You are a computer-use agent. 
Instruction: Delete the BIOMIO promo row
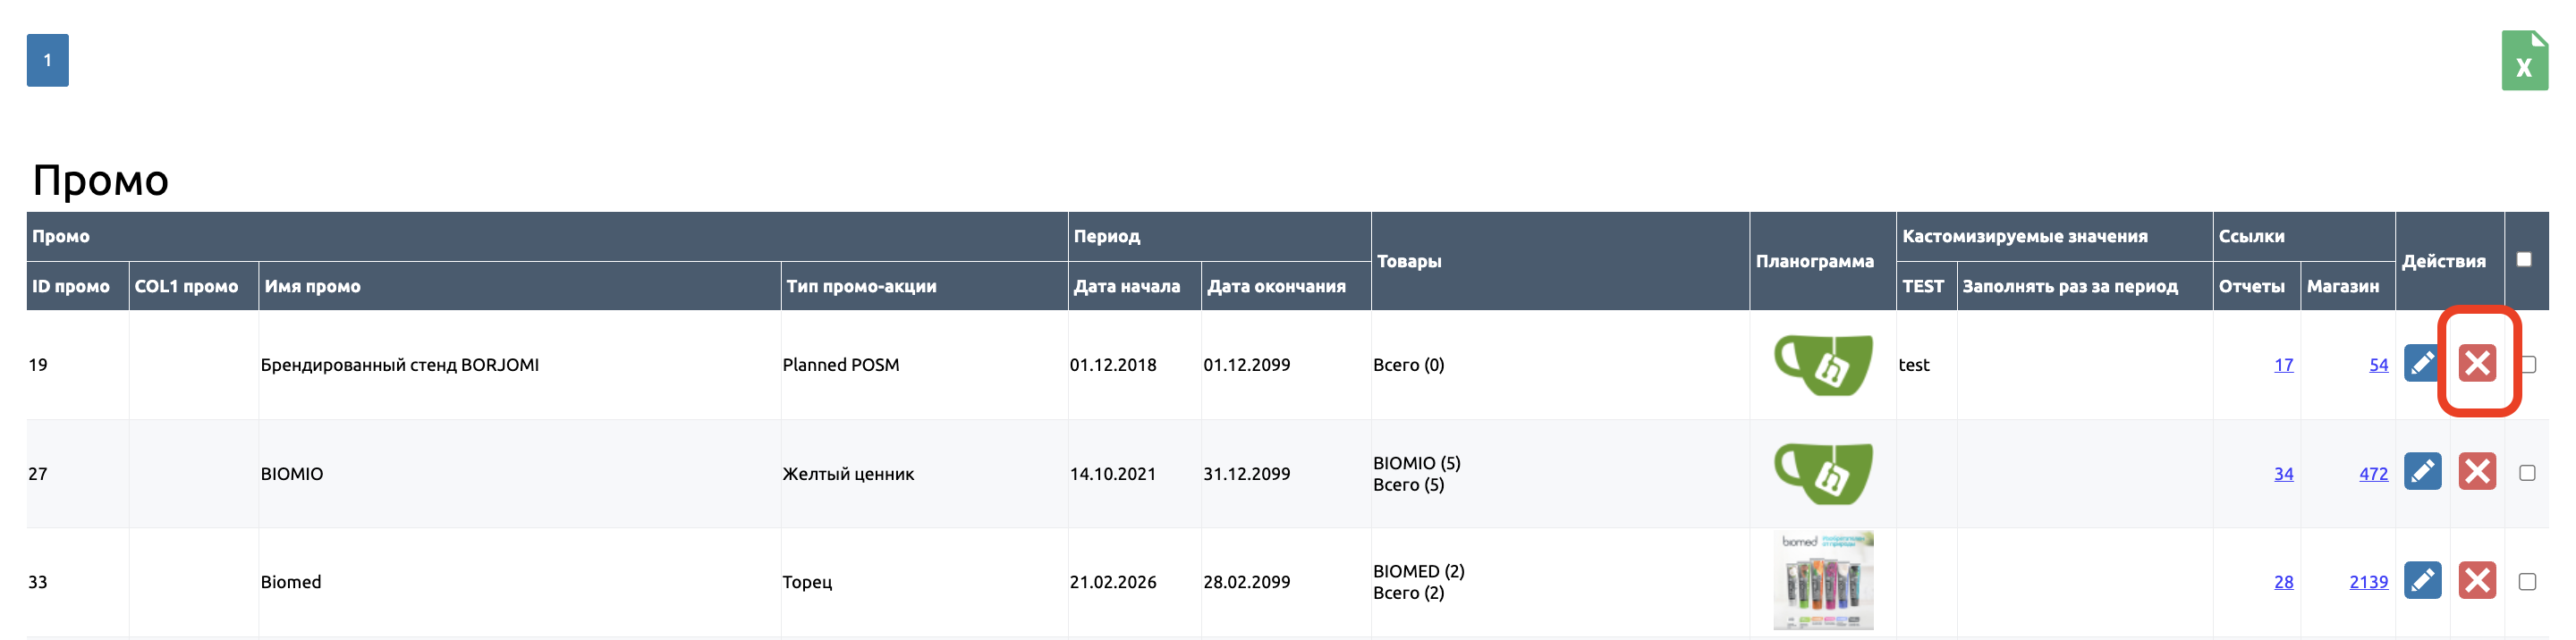tap(2477, 472)
